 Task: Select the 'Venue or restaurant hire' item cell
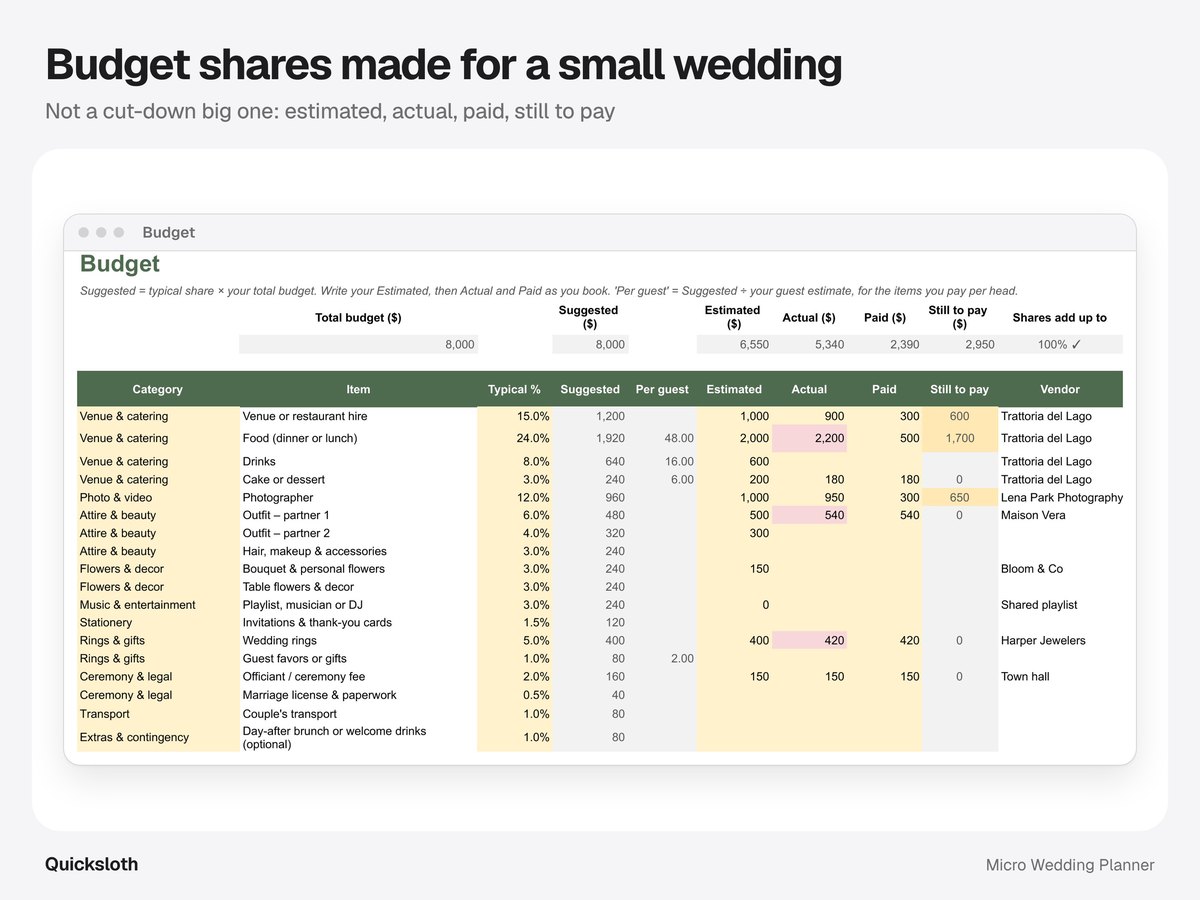coord(358,416)
